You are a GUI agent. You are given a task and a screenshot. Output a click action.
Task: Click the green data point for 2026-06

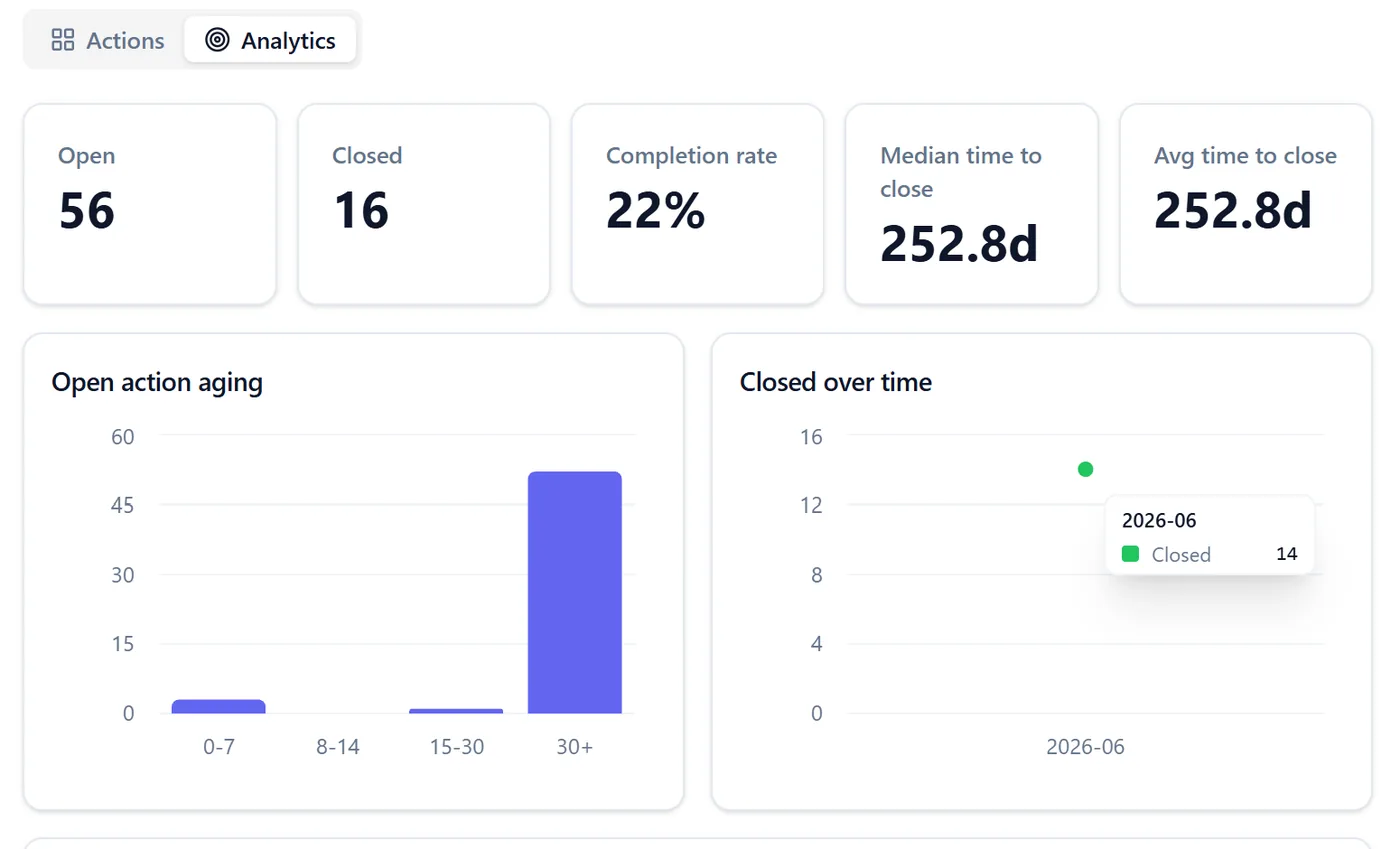(x=1086, y=469)
